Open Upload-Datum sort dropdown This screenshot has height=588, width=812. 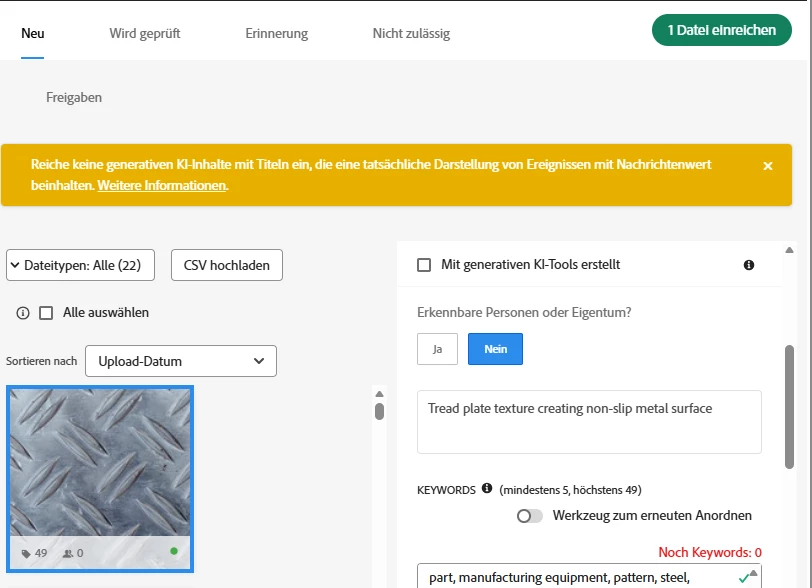(x=181, y=361)
